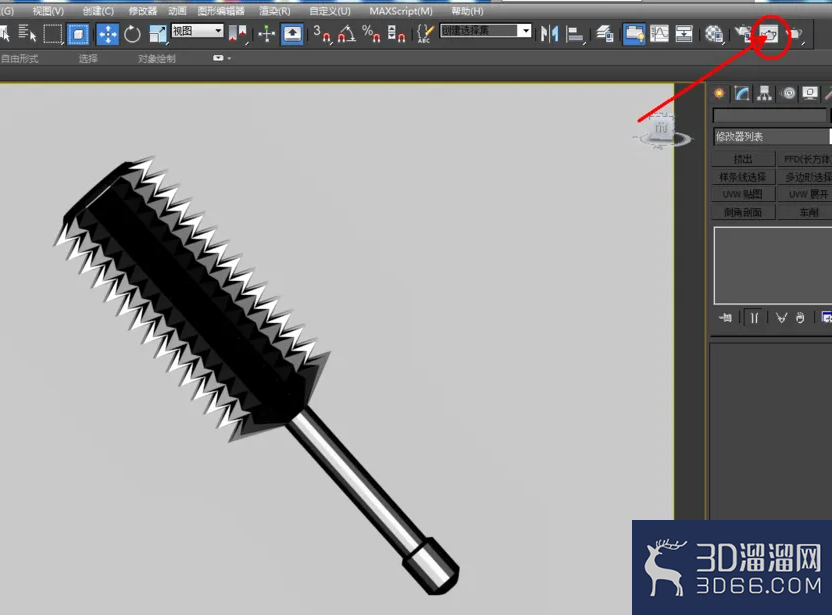Switch to 对象绘制 ribbon tab

coord(157,58)
